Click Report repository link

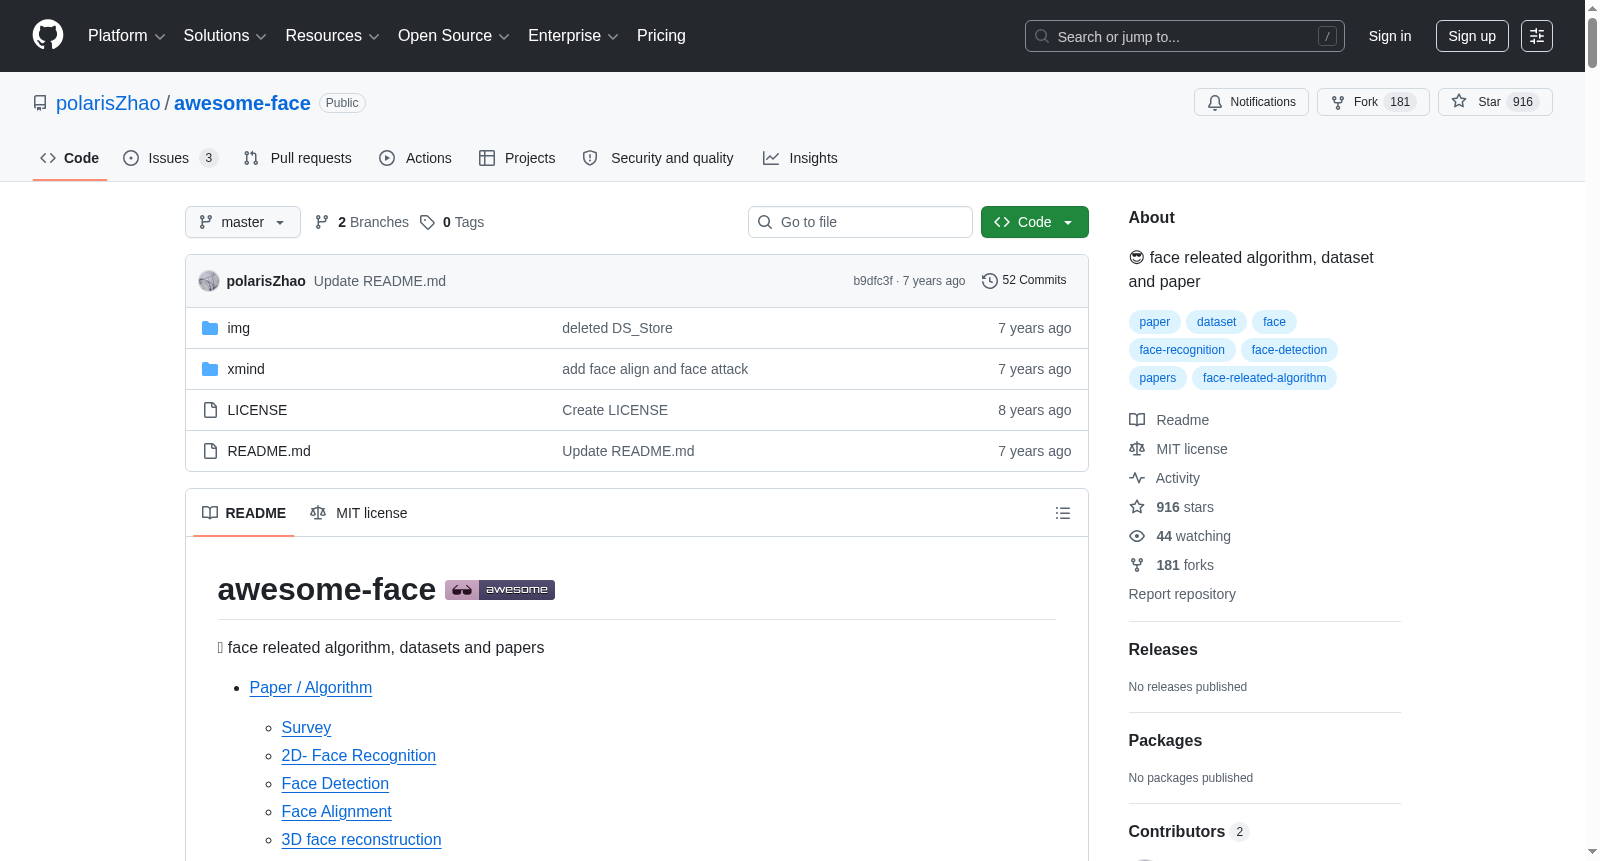click(x=1182, y=594)
